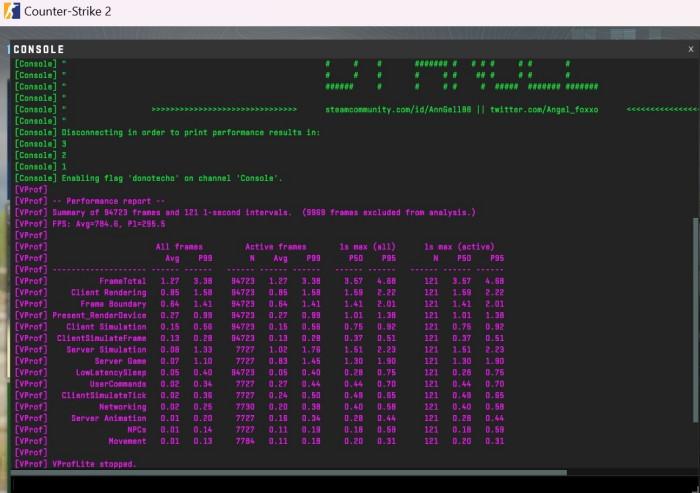Click the 'Disconnecting in order to print performance results' line
Viewport: 700px width, 493px height.
(167, 133)
